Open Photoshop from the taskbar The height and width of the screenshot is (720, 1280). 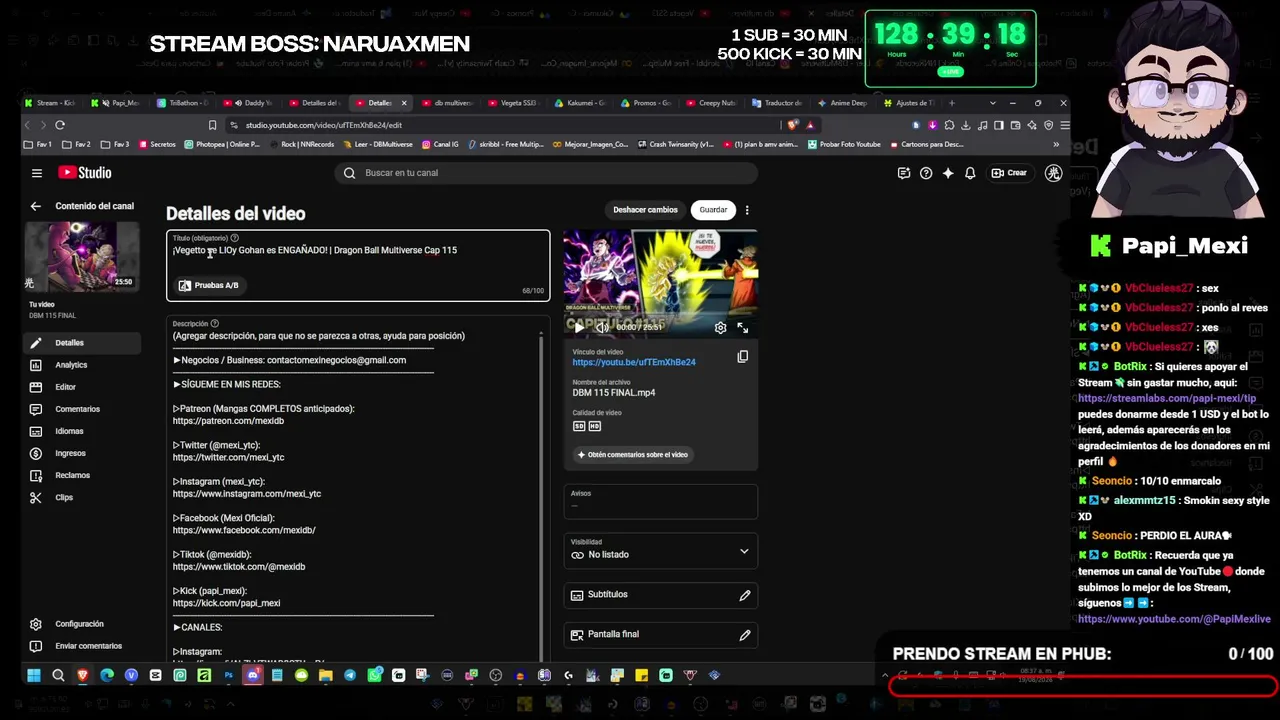coord(228,676)
